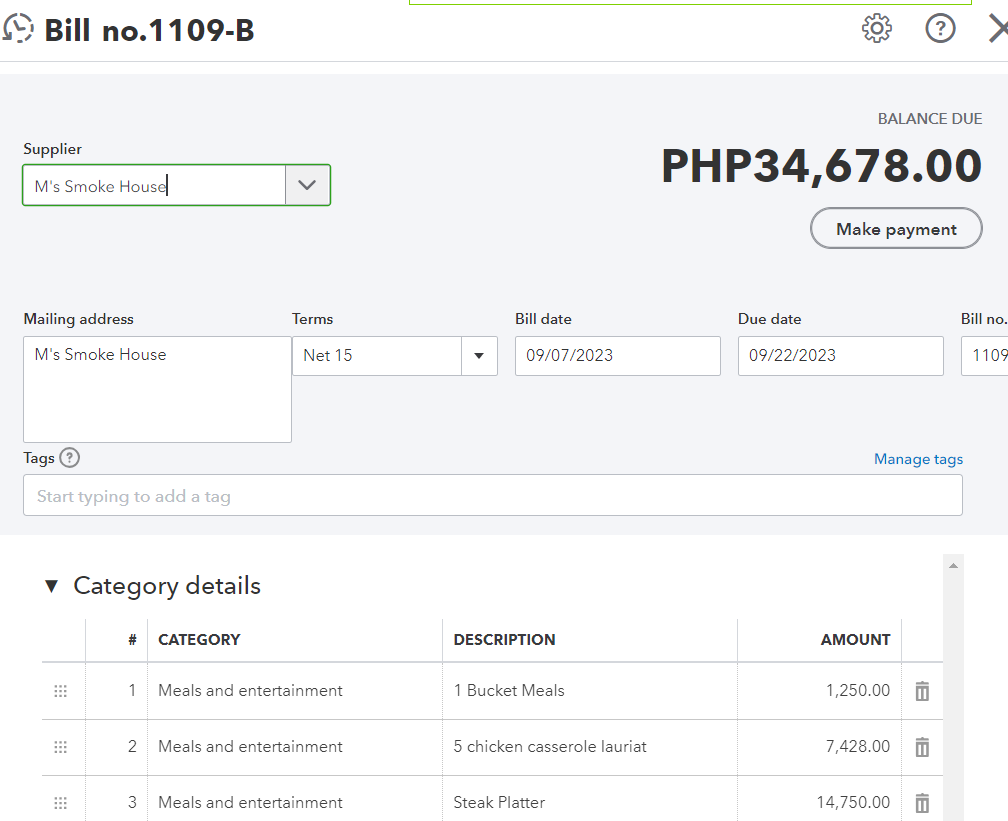The height and width of the screenshot is (821, 1008).
Task: Click the Bill date field
Action: 617,356
